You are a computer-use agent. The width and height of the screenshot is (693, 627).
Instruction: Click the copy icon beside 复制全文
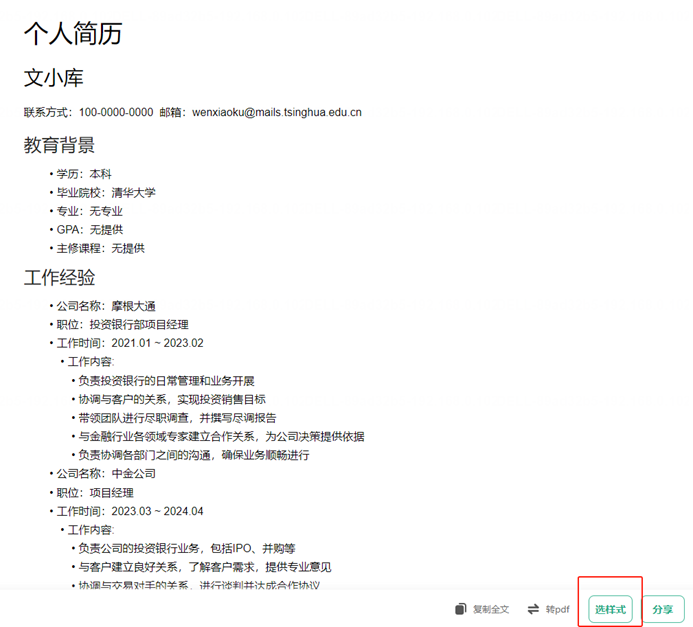coord(460,609)
